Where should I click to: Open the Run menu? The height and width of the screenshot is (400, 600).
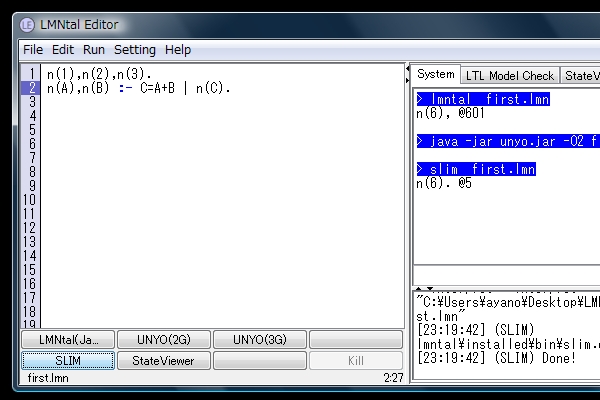pyautogui.click(x=93, y=49)
